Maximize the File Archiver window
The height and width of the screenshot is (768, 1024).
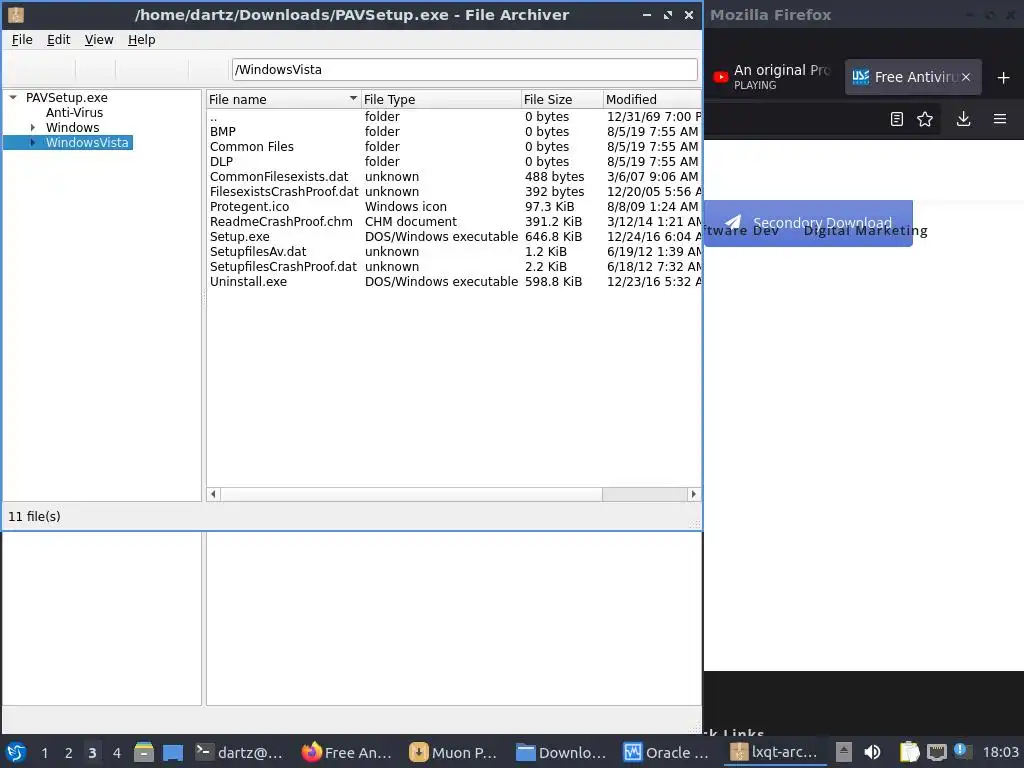click(667, 15)
